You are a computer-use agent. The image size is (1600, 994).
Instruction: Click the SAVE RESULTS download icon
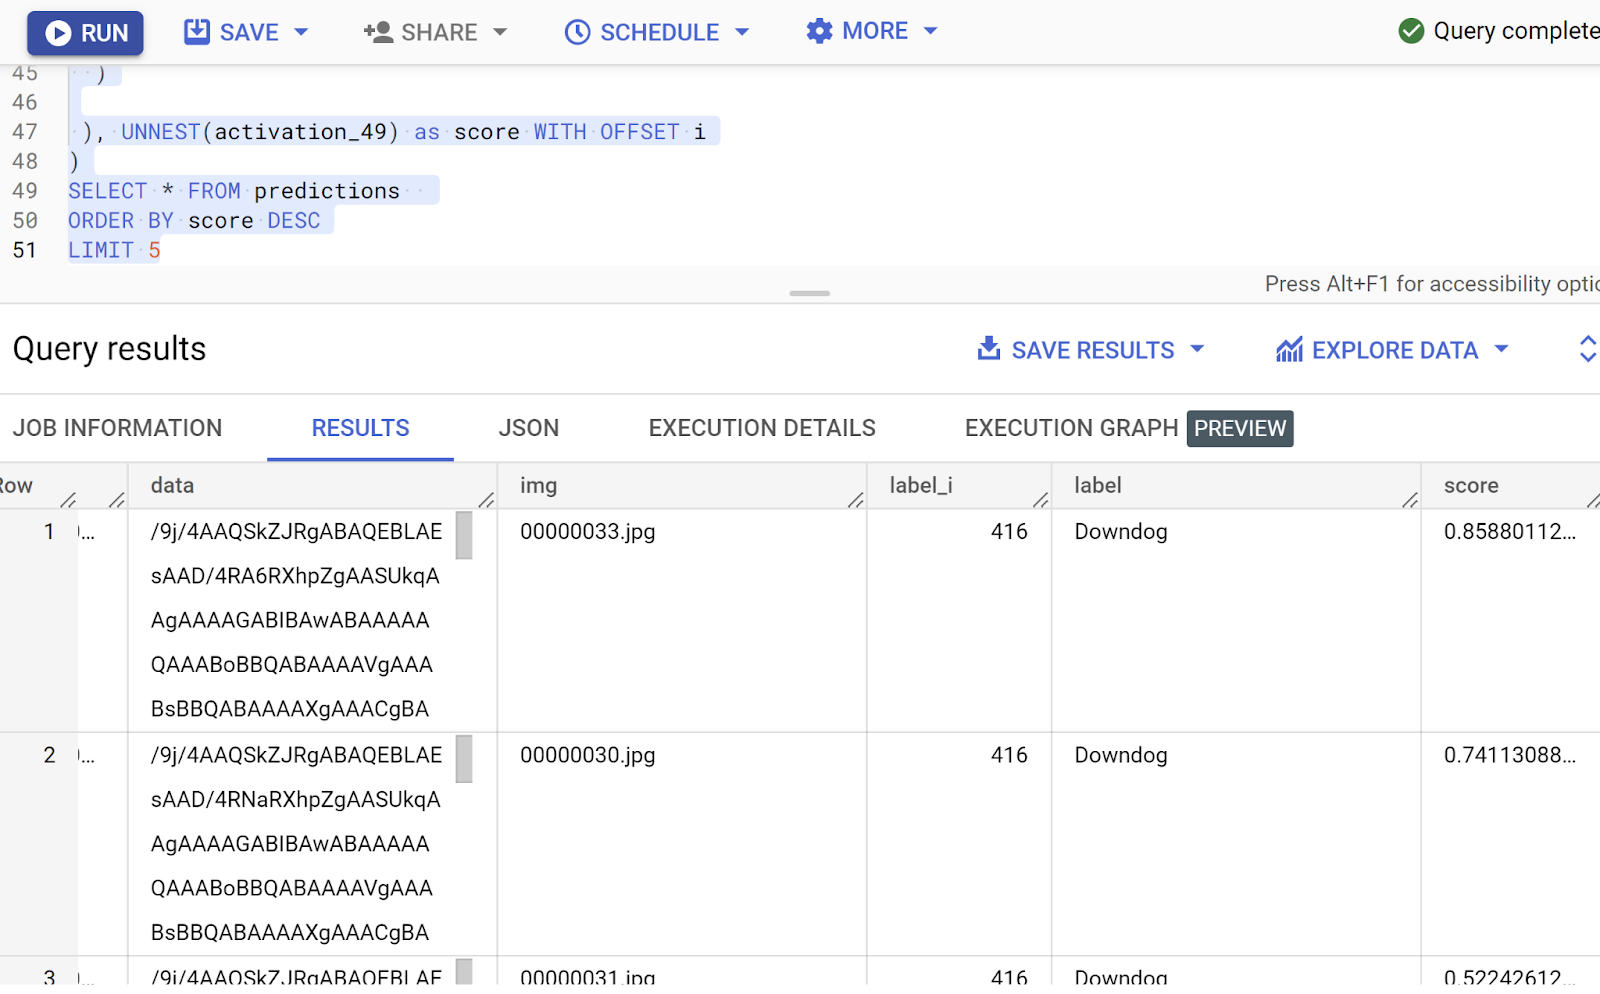(x=989, y=349)
